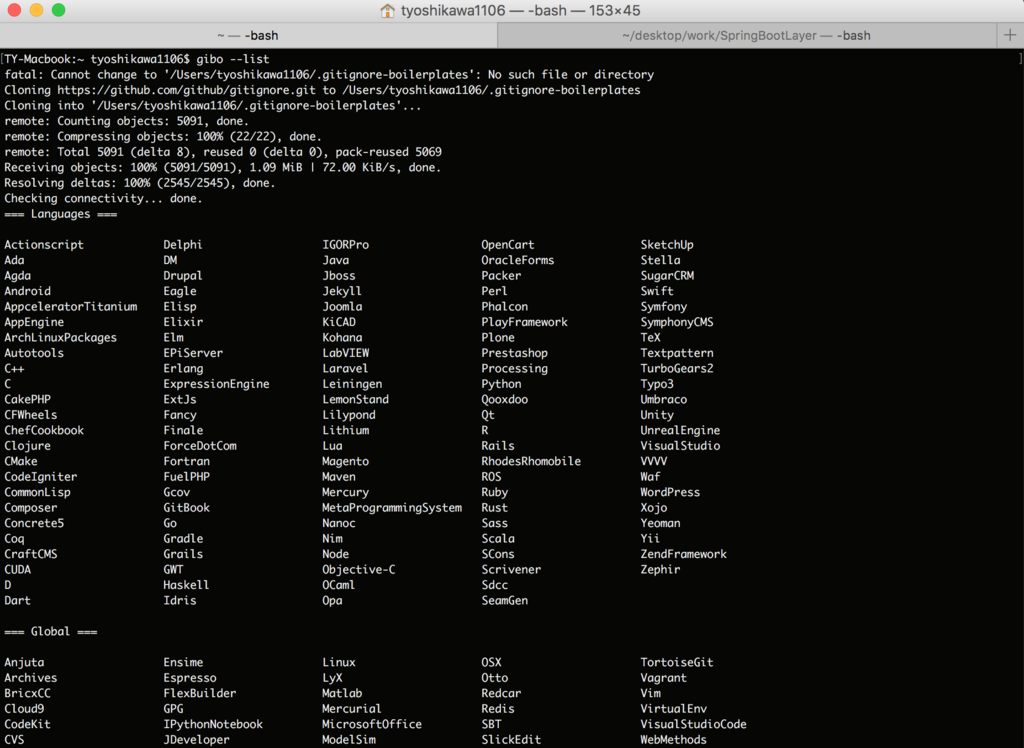Screen dimensions: 1024x748
Task: Click 'RhodesRhomobile' entry
Action: [x=531, y=461]
